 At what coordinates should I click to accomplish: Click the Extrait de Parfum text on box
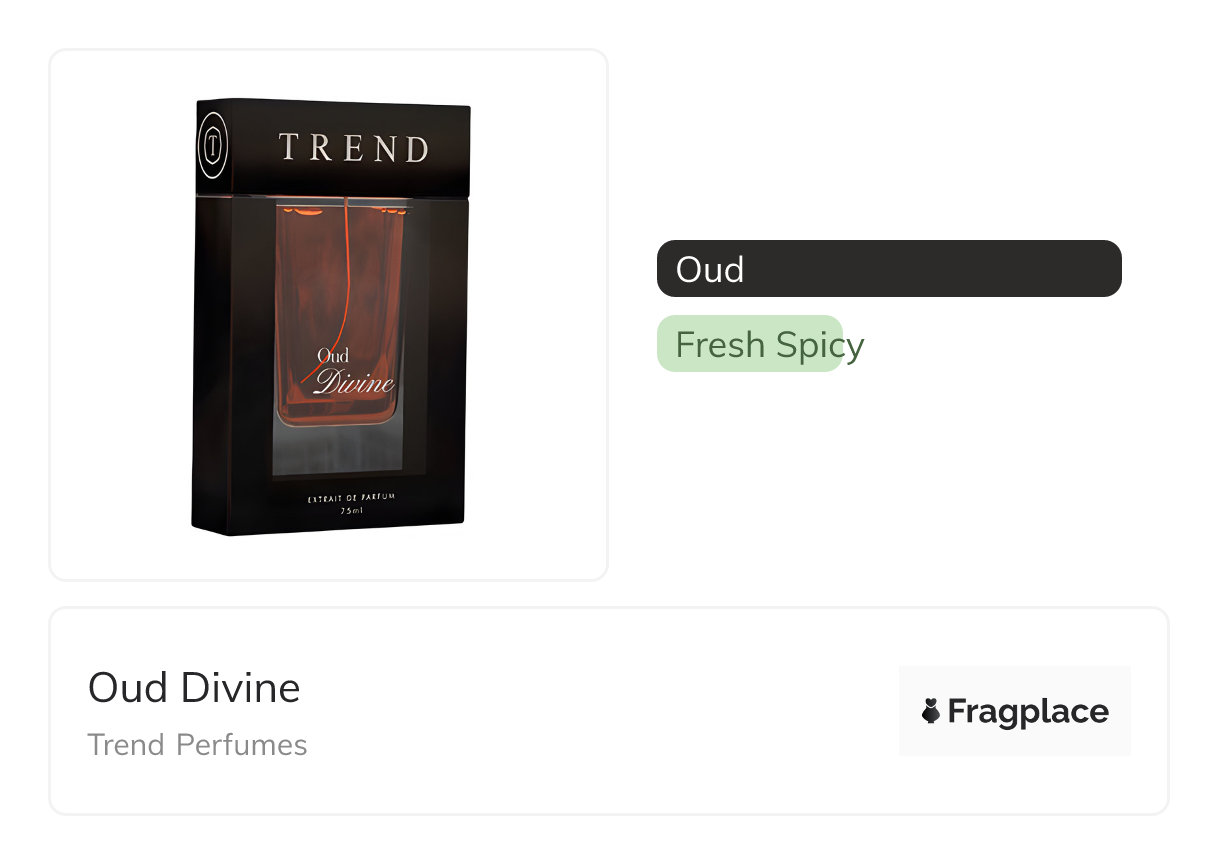point(351,497)
